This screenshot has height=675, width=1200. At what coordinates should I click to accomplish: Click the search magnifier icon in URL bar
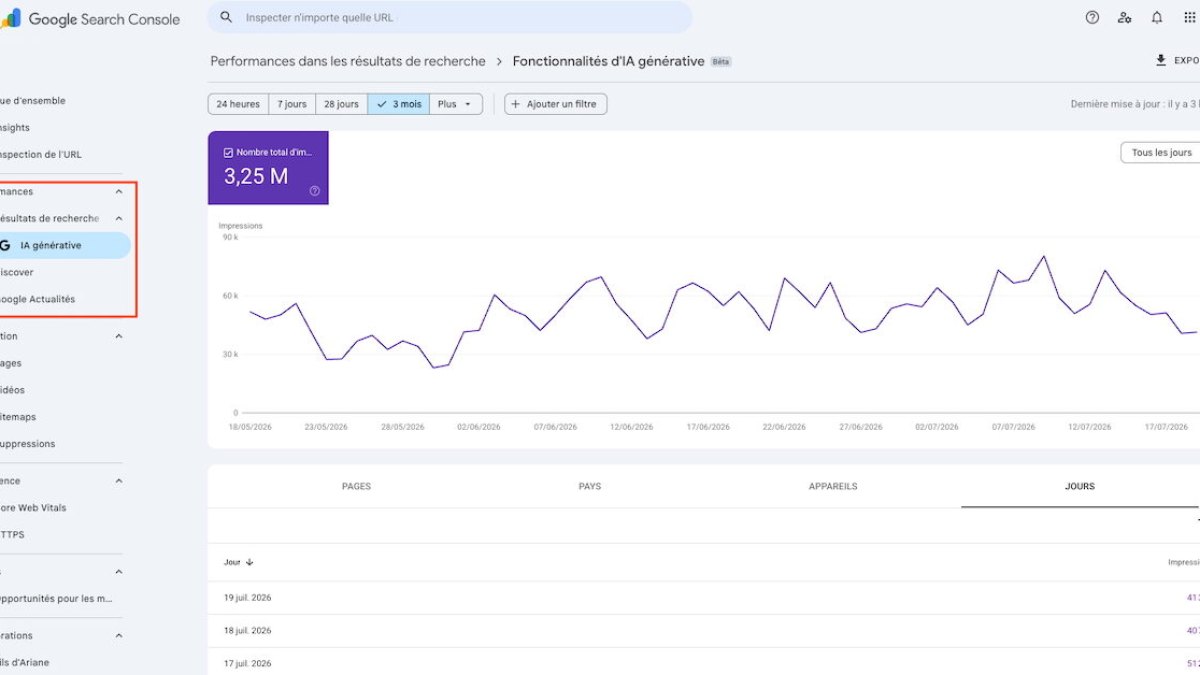[227, 17]
